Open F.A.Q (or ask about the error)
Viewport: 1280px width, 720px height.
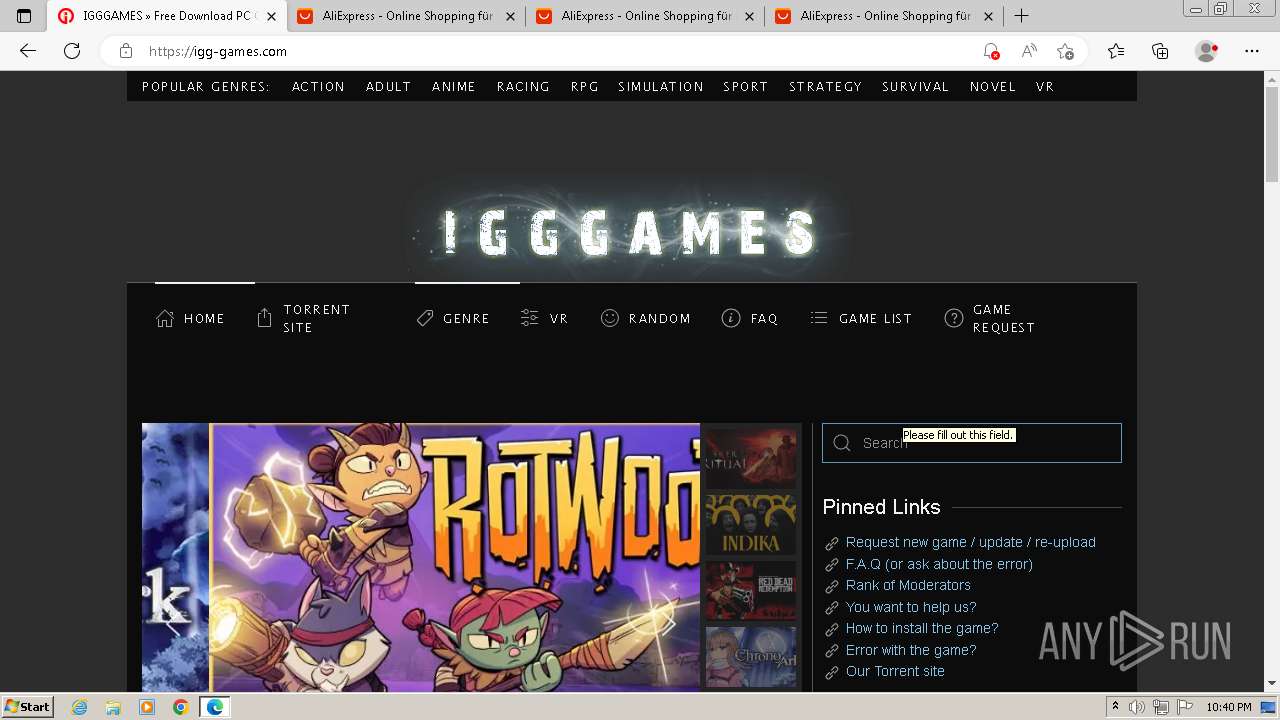939,564
